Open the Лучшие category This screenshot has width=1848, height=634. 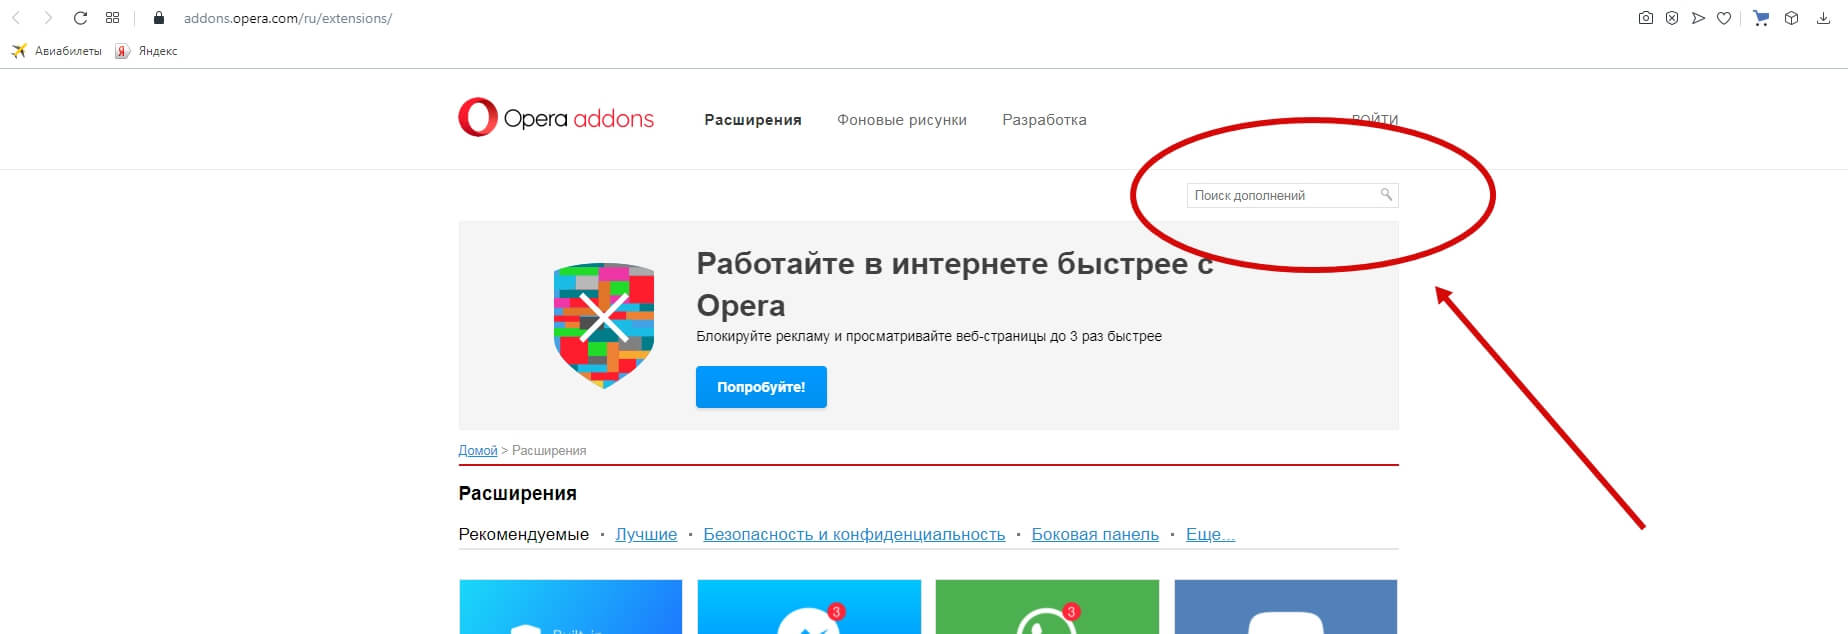pyautogui.click(x=646, y=534)
